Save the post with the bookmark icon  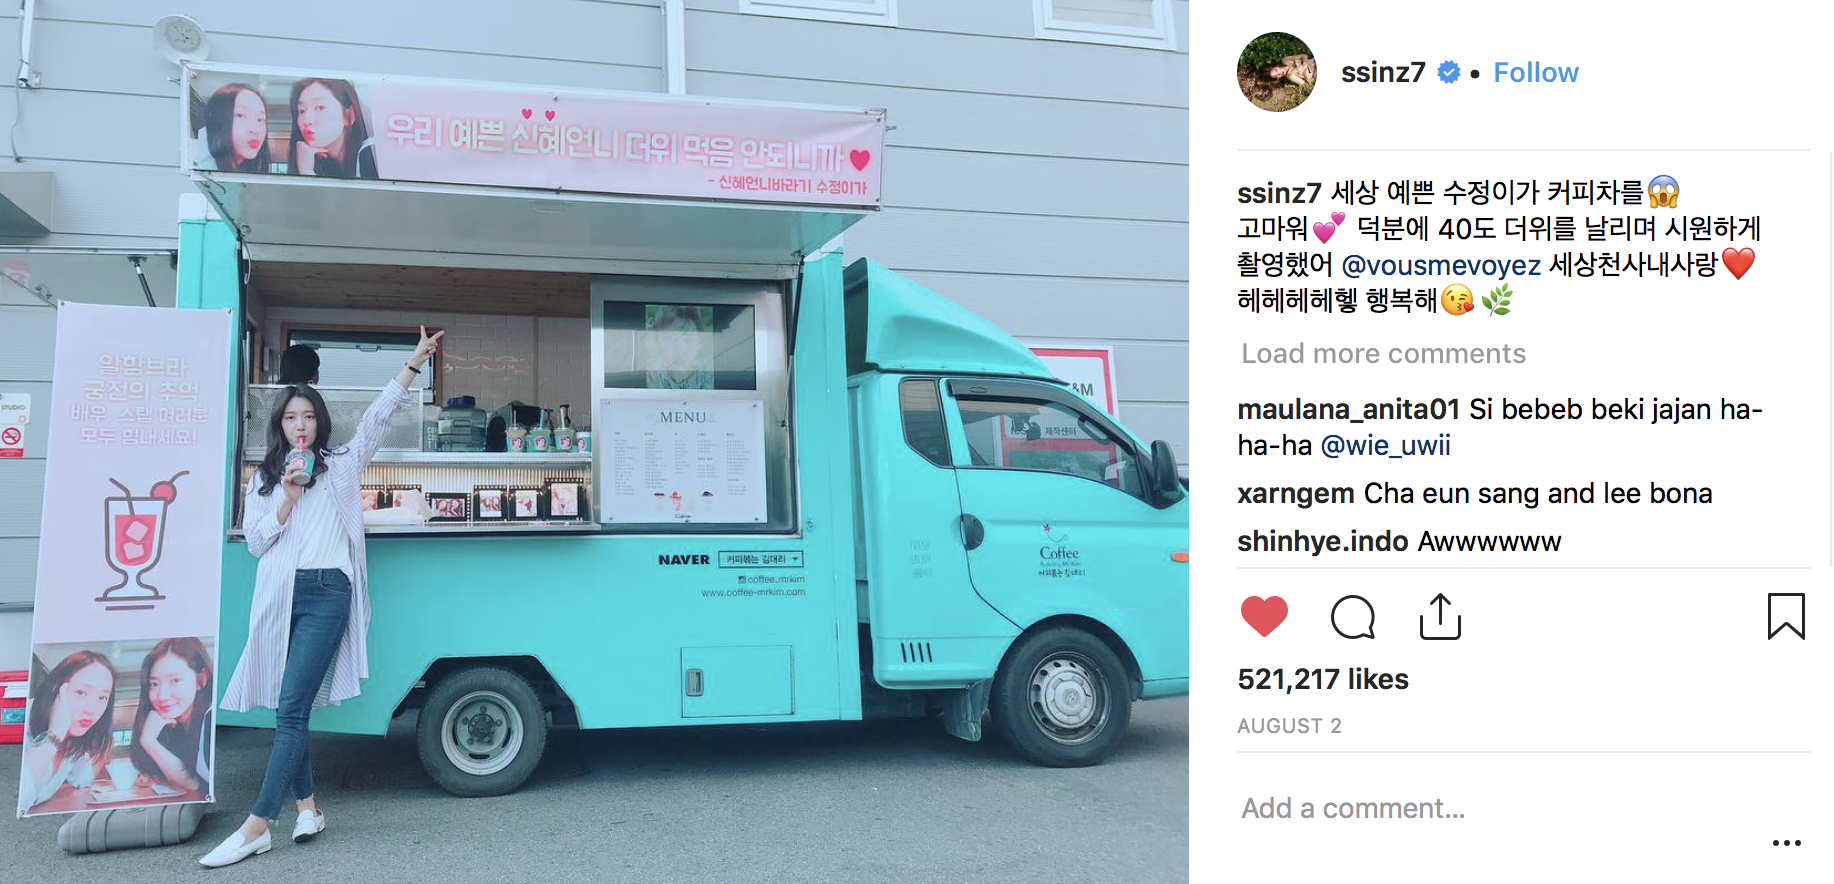pos(1786,616)
